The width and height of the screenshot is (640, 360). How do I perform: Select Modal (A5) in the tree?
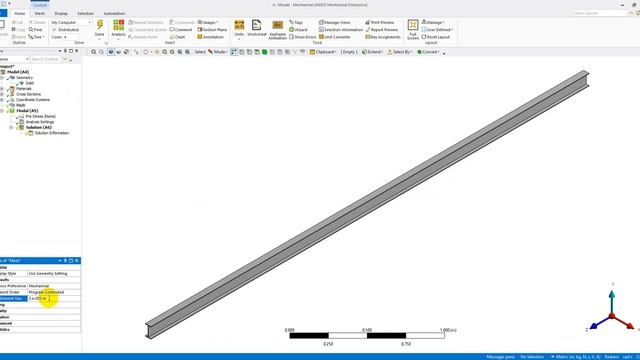point(27,111)
